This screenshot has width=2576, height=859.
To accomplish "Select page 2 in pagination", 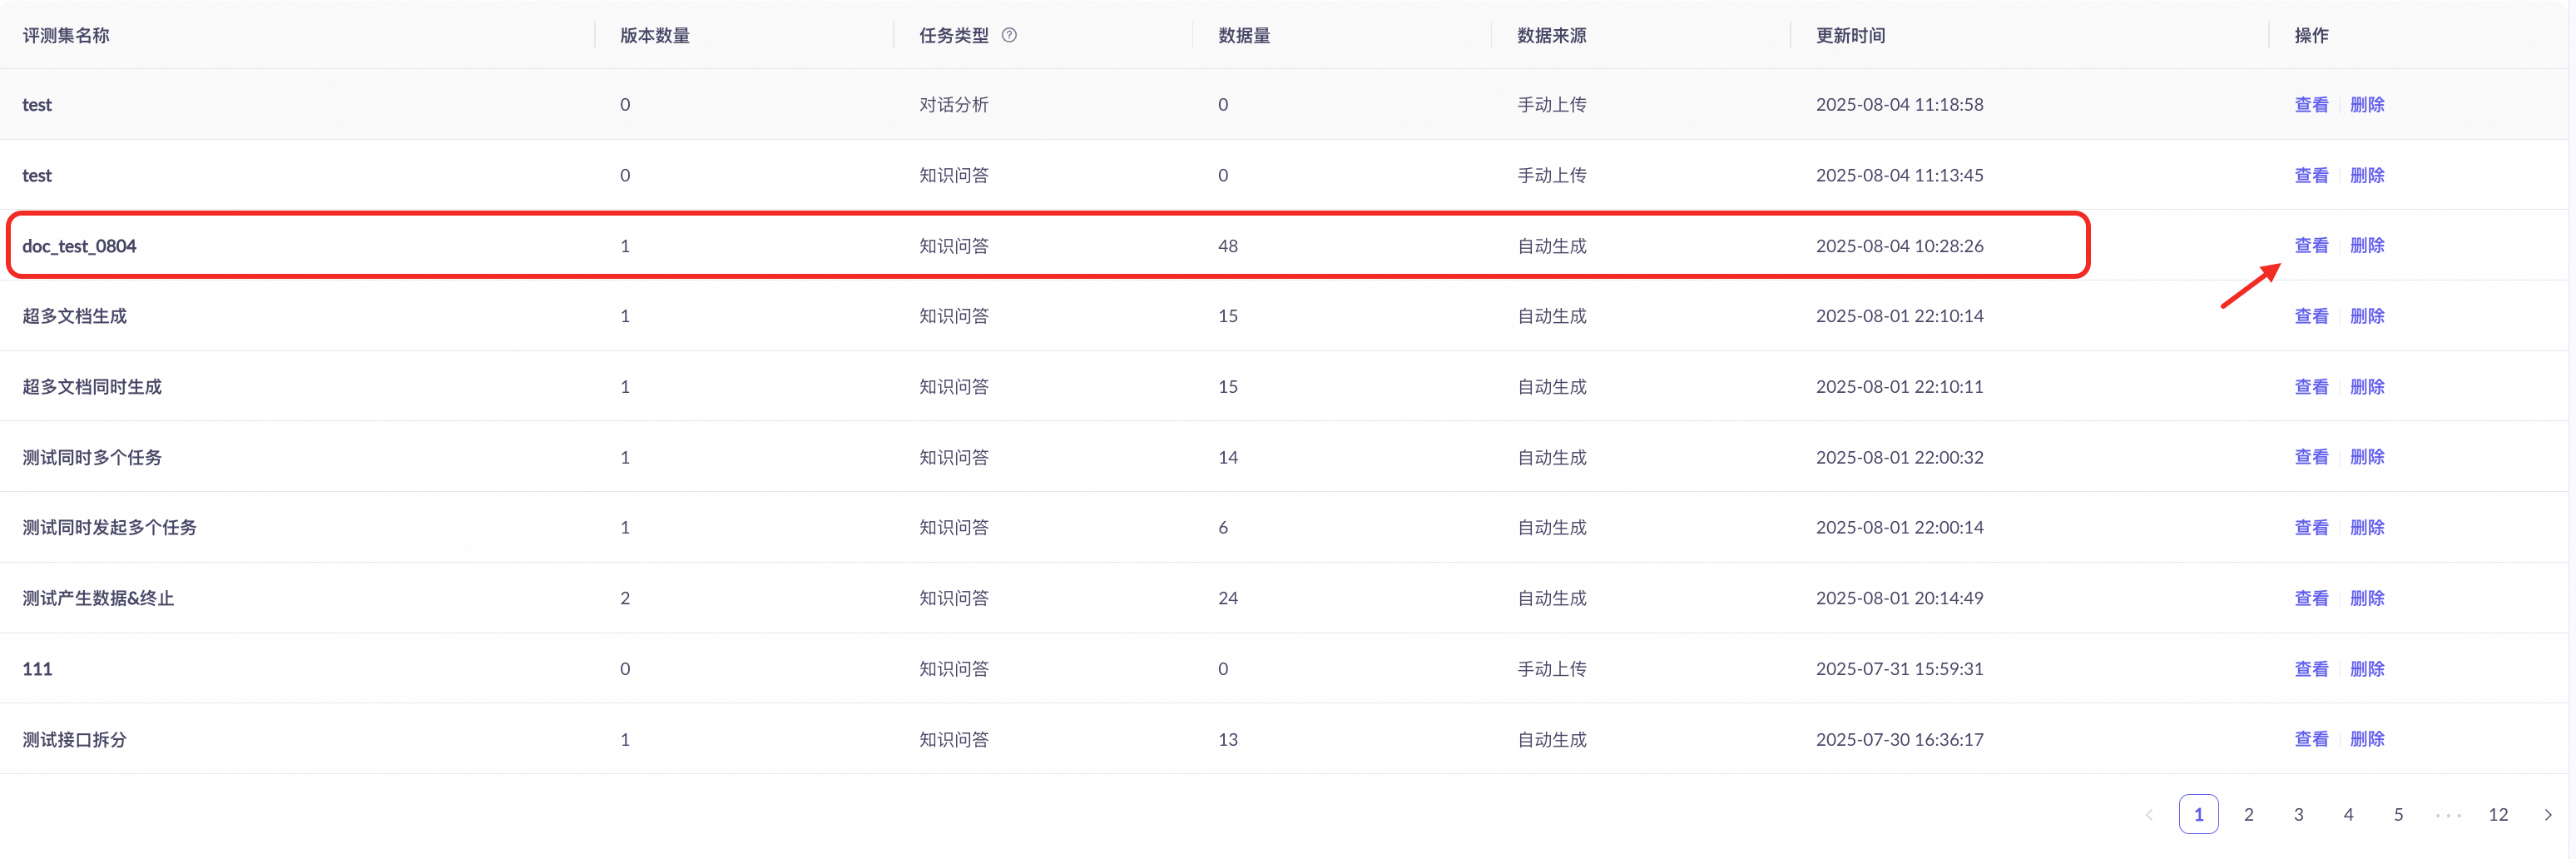I will [2248, 814].
